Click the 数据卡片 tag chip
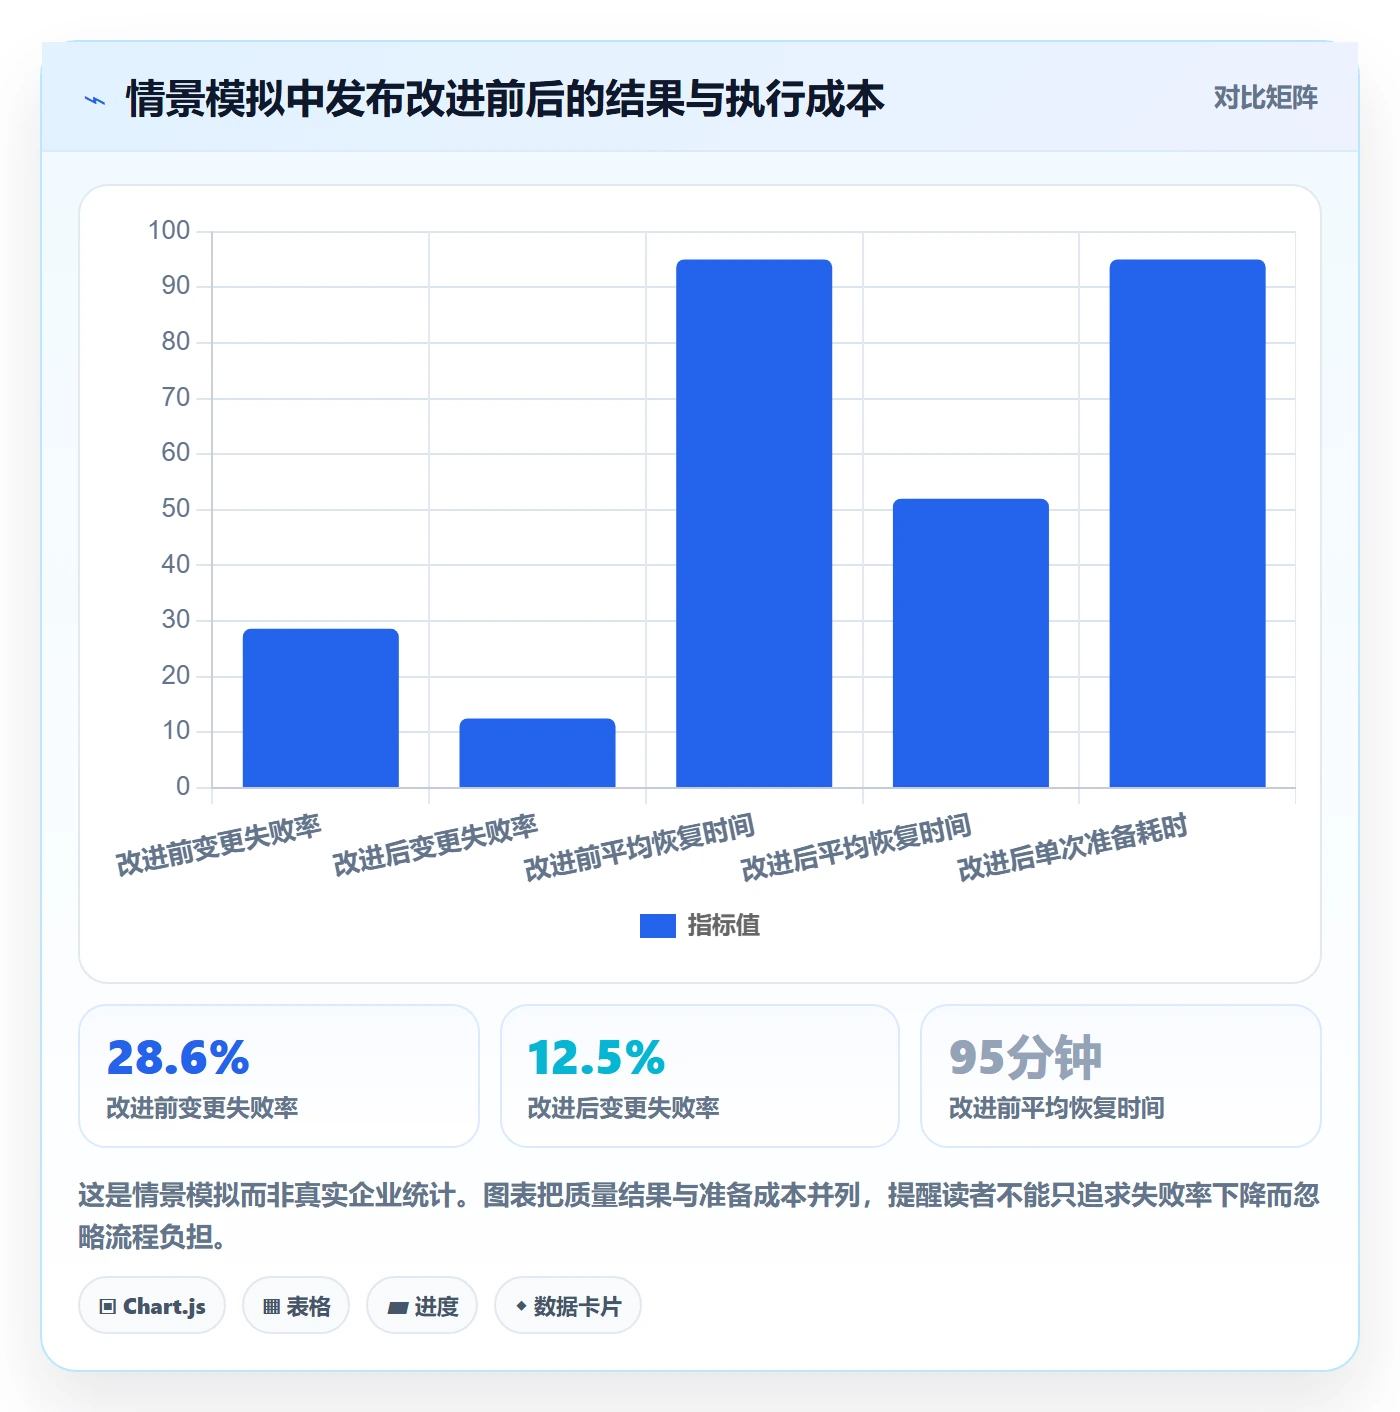The image size is (1400, 1412). pos(568,1305)
